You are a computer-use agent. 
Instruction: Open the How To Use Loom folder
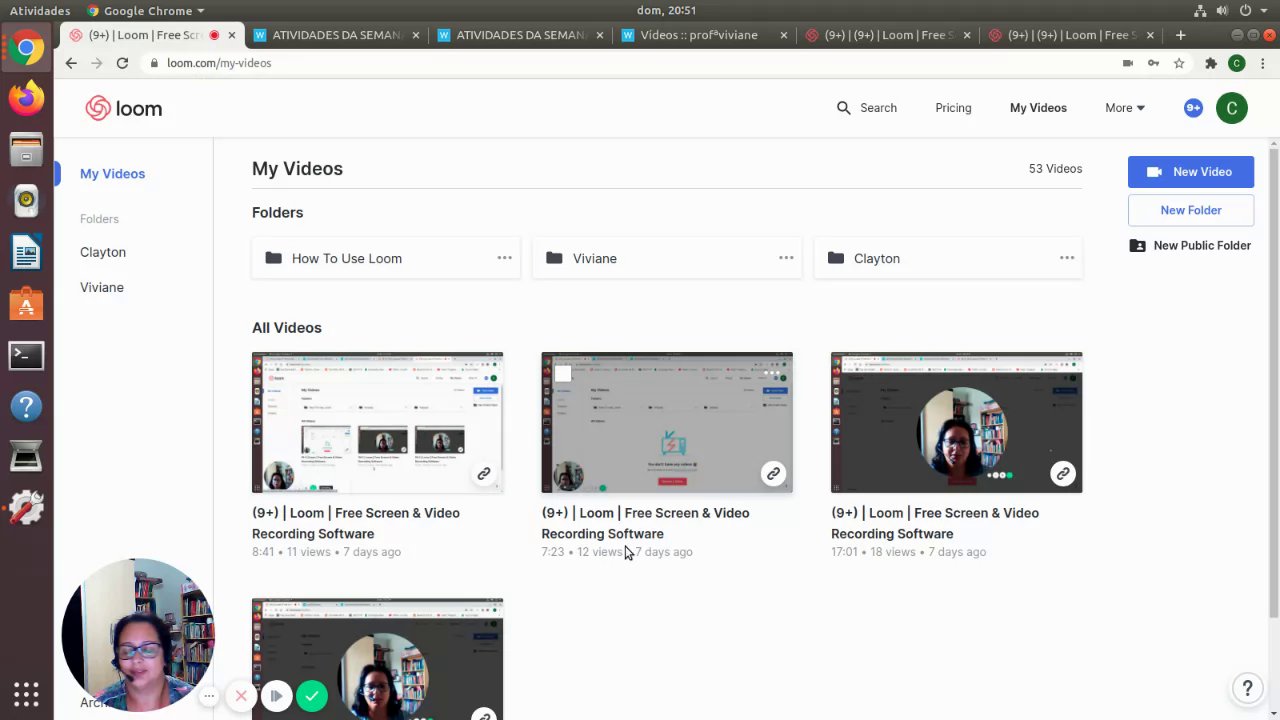coord(386,258)
